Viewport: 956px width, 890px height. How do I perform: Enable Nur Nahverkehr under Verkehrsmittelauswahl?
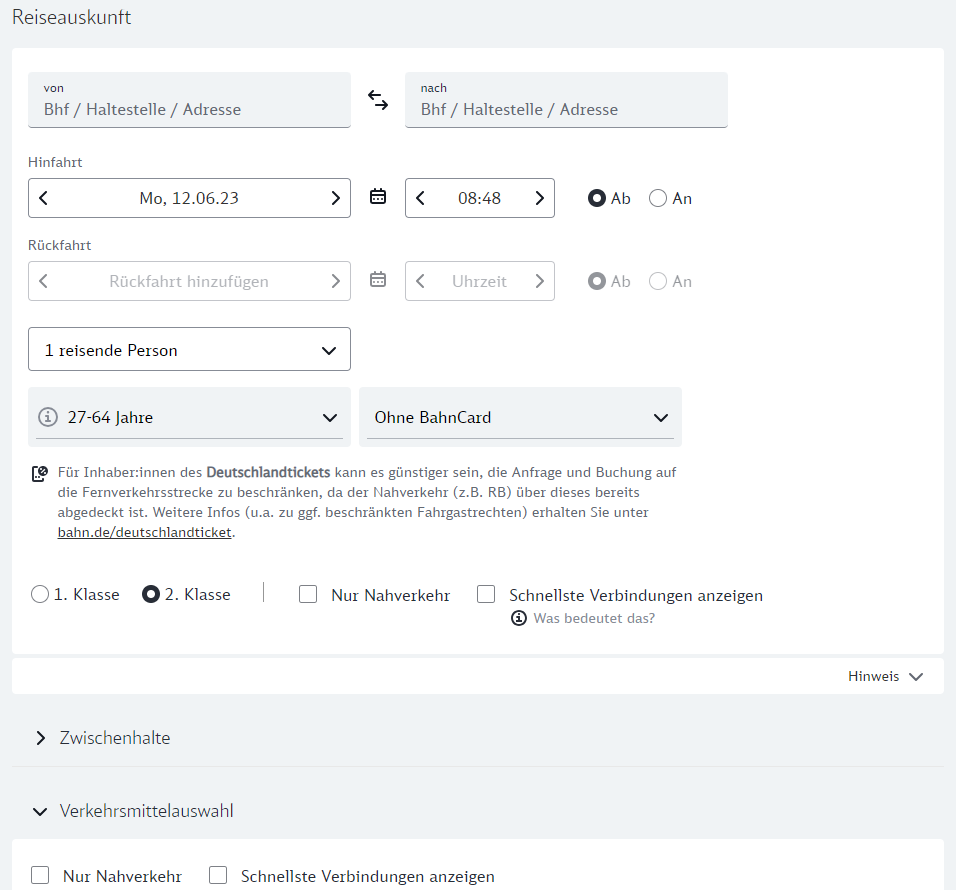coord(40,875)
